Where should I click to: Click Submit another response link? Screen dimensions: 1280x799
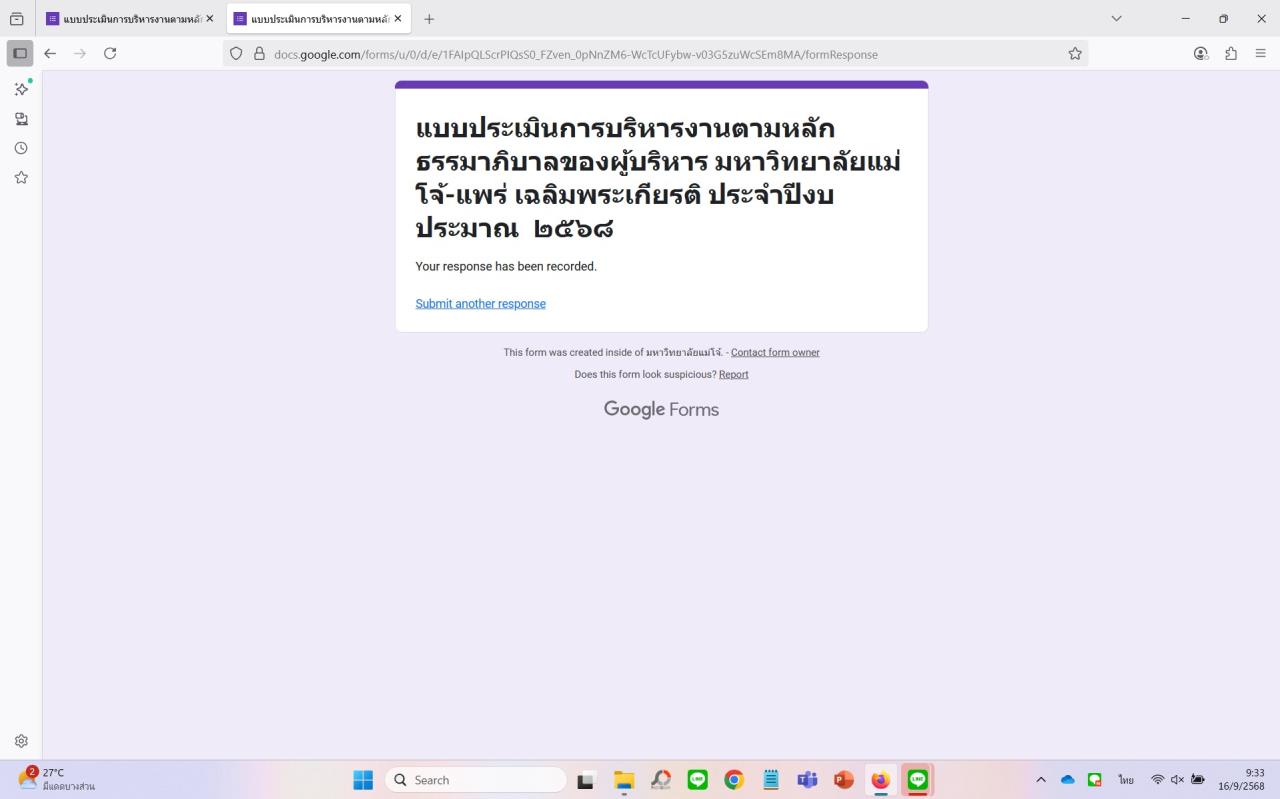pos(480,304)
